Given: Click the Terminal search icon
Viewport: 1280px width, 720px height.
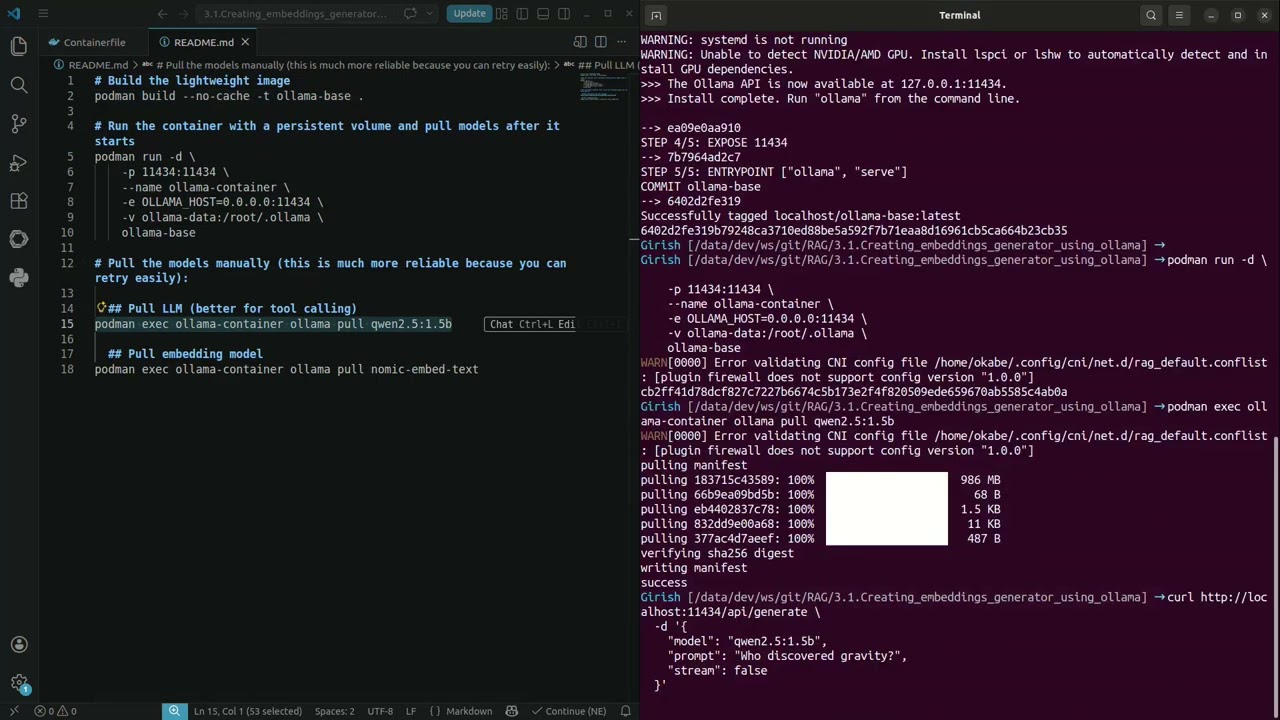Looking at the screenshot, I should pyautogui.click(x=1151, y=15).
